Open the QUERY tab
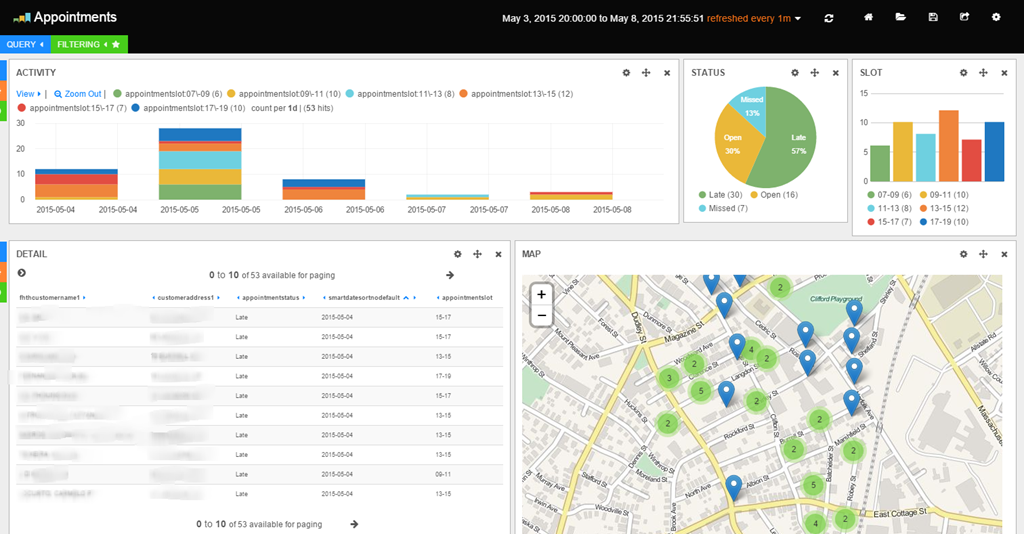1024x534 pixels. click(24, 45)
